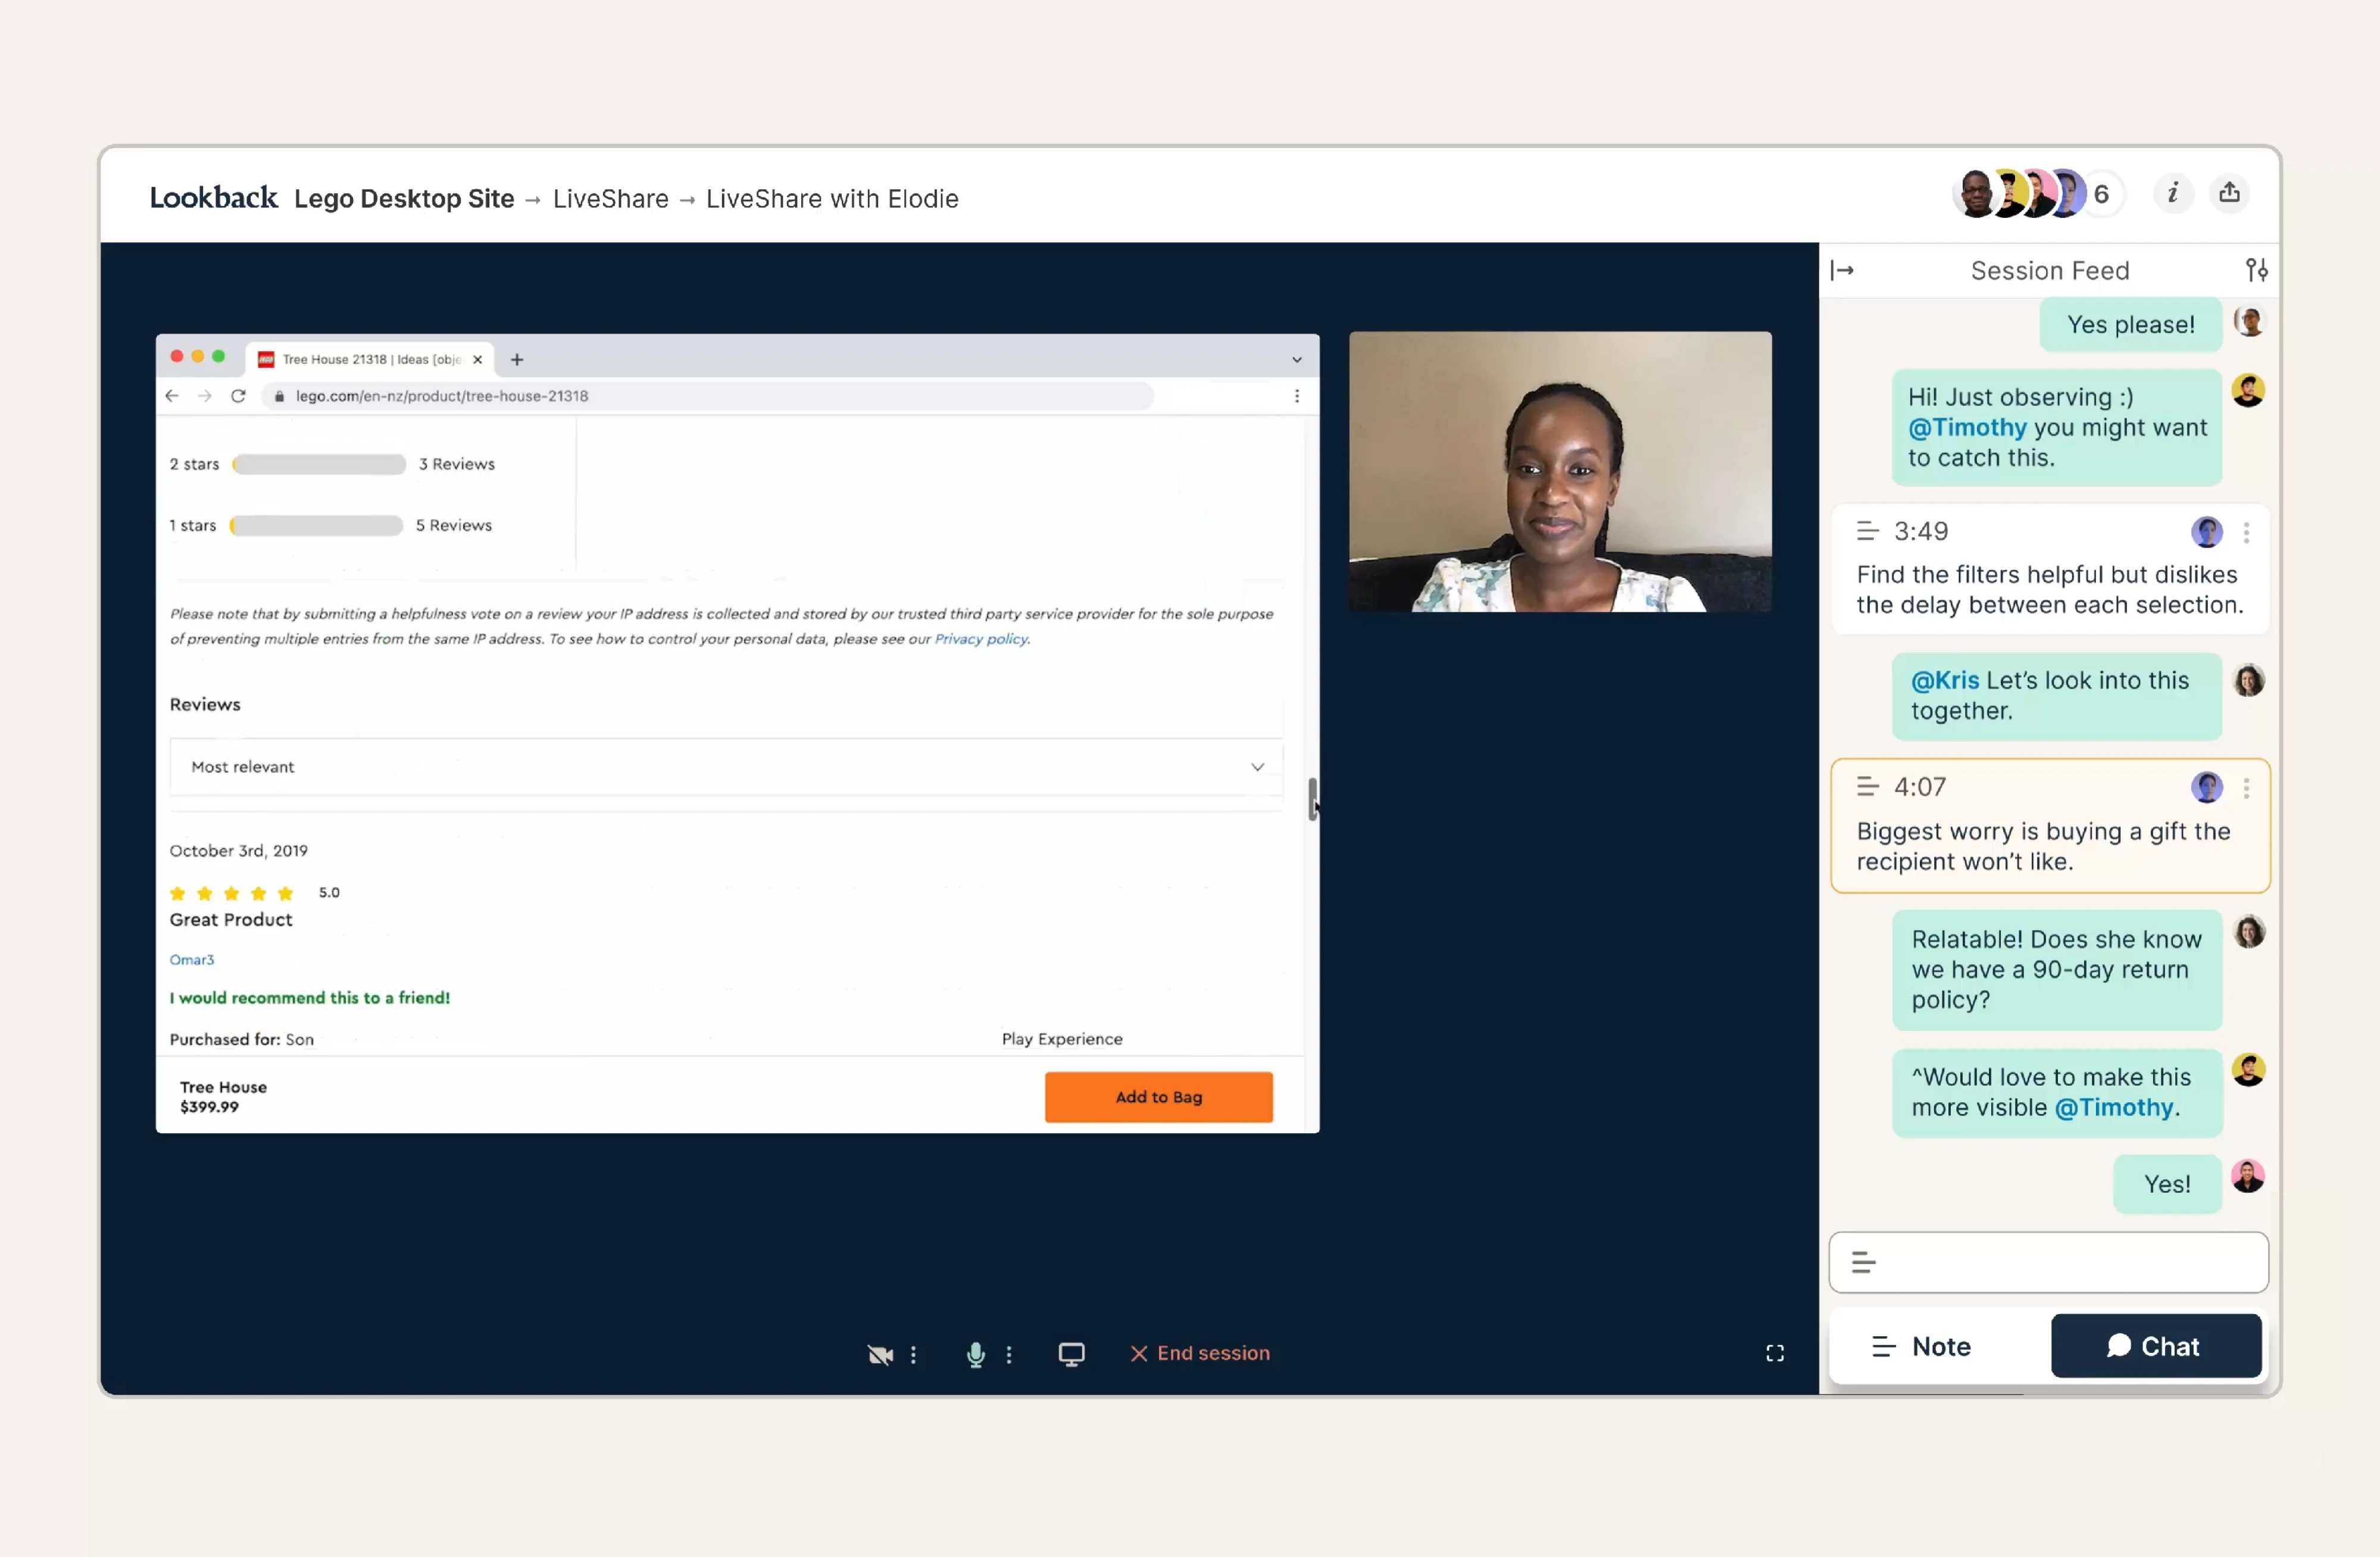Toggle microphone options via its three-dot menu
The width and height of the screenshot is (2380, 1557).
[x=1010, y=1354]
